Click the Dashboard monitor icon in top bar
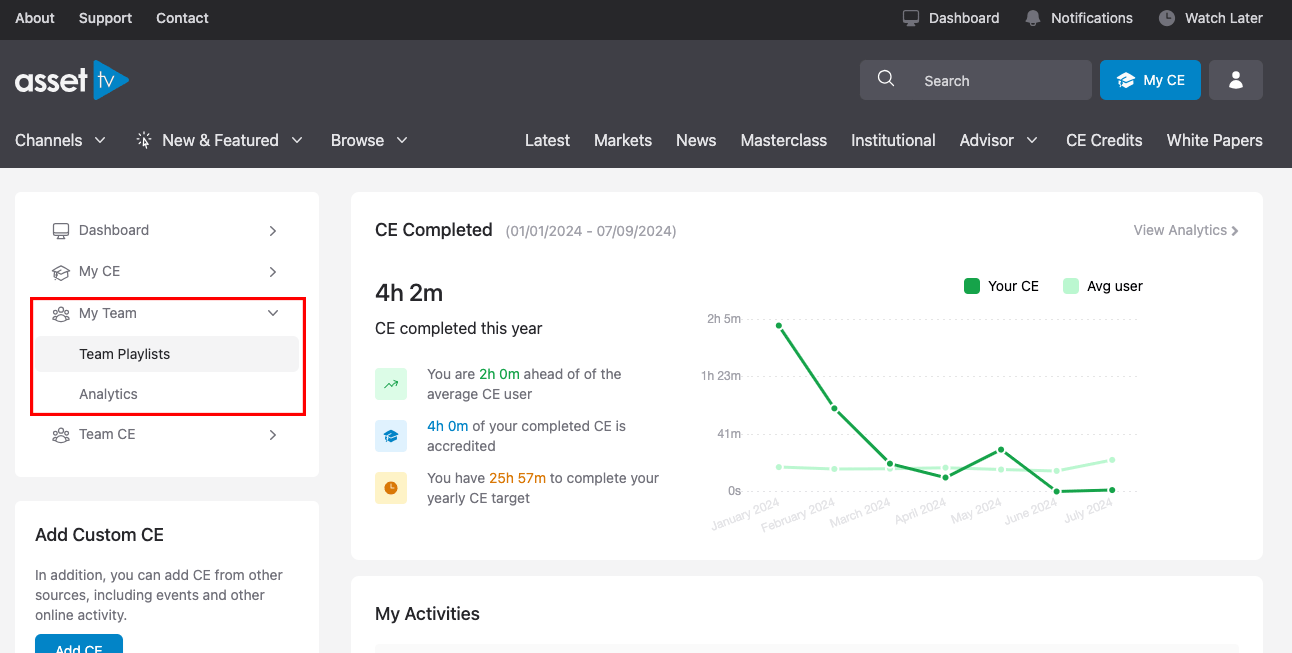Image resolution: width=1292 pixels, height=653 pixels. (x=910, y=18)
